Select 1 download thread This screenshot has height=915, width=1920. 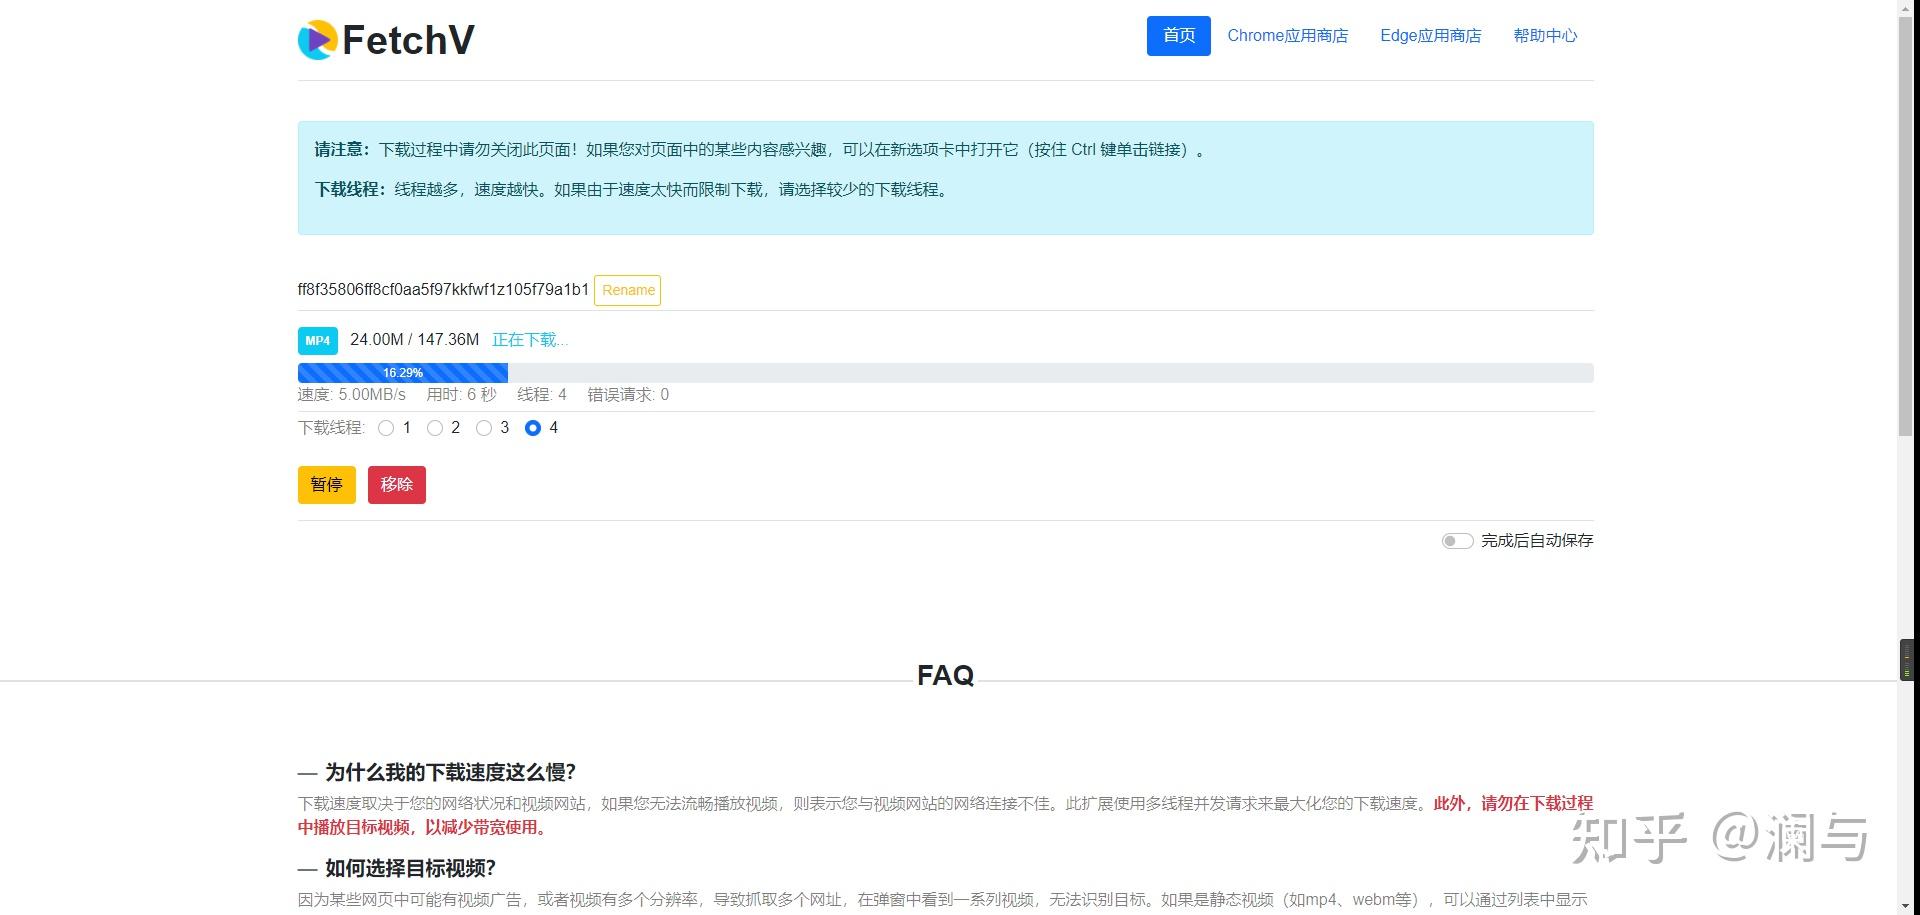pos(386,428)
